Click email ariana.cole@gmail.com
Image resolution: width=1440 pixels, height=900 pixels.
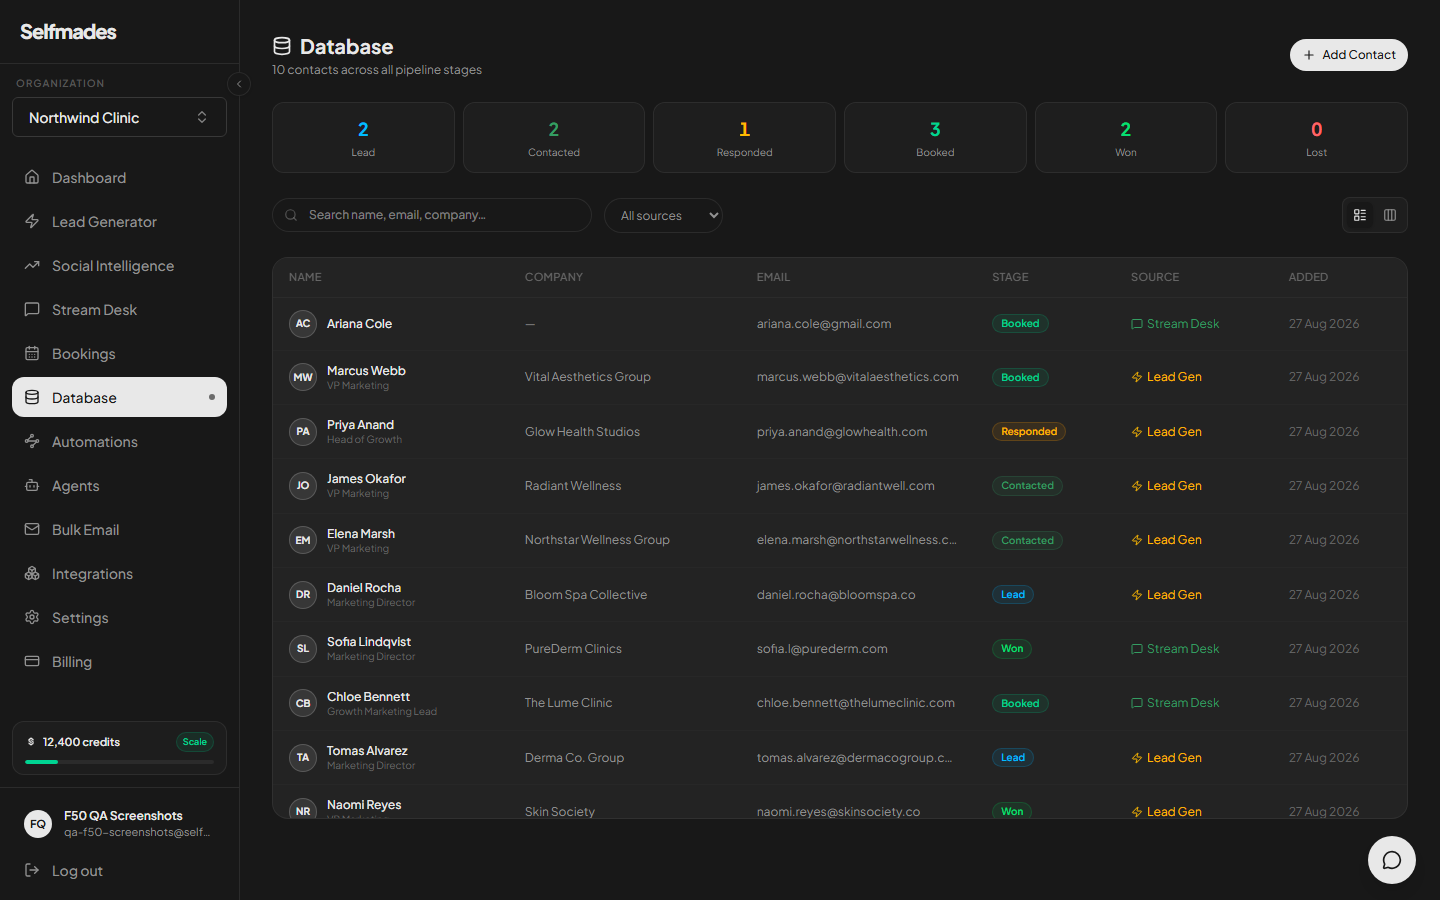click(x=824, y=324)
